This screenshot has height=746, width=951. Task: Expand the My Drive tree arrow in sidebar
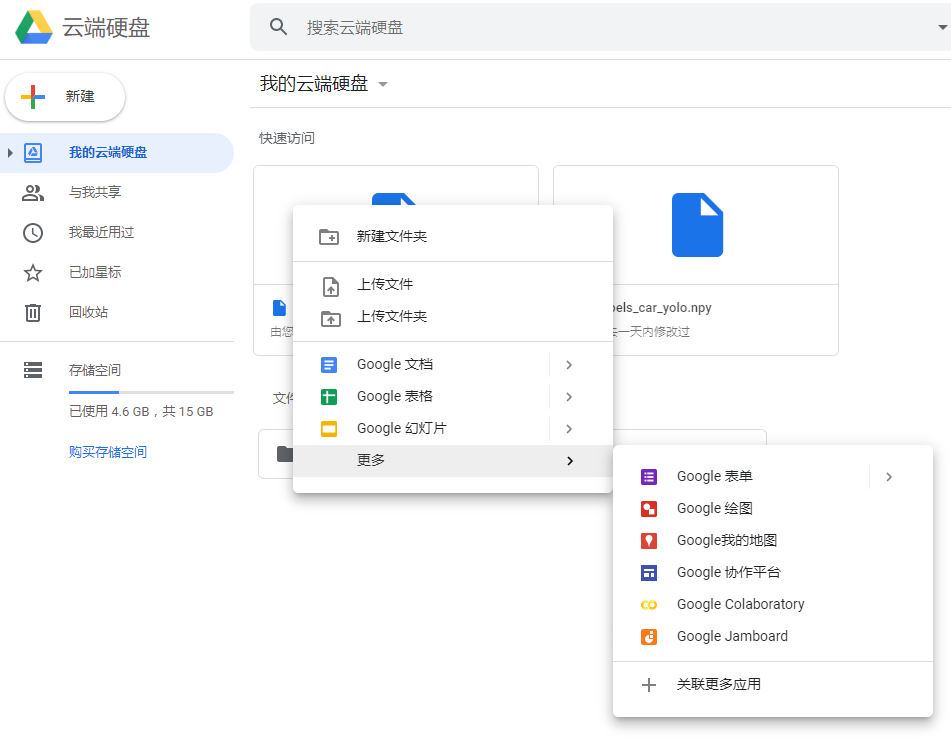pos(10,152)
